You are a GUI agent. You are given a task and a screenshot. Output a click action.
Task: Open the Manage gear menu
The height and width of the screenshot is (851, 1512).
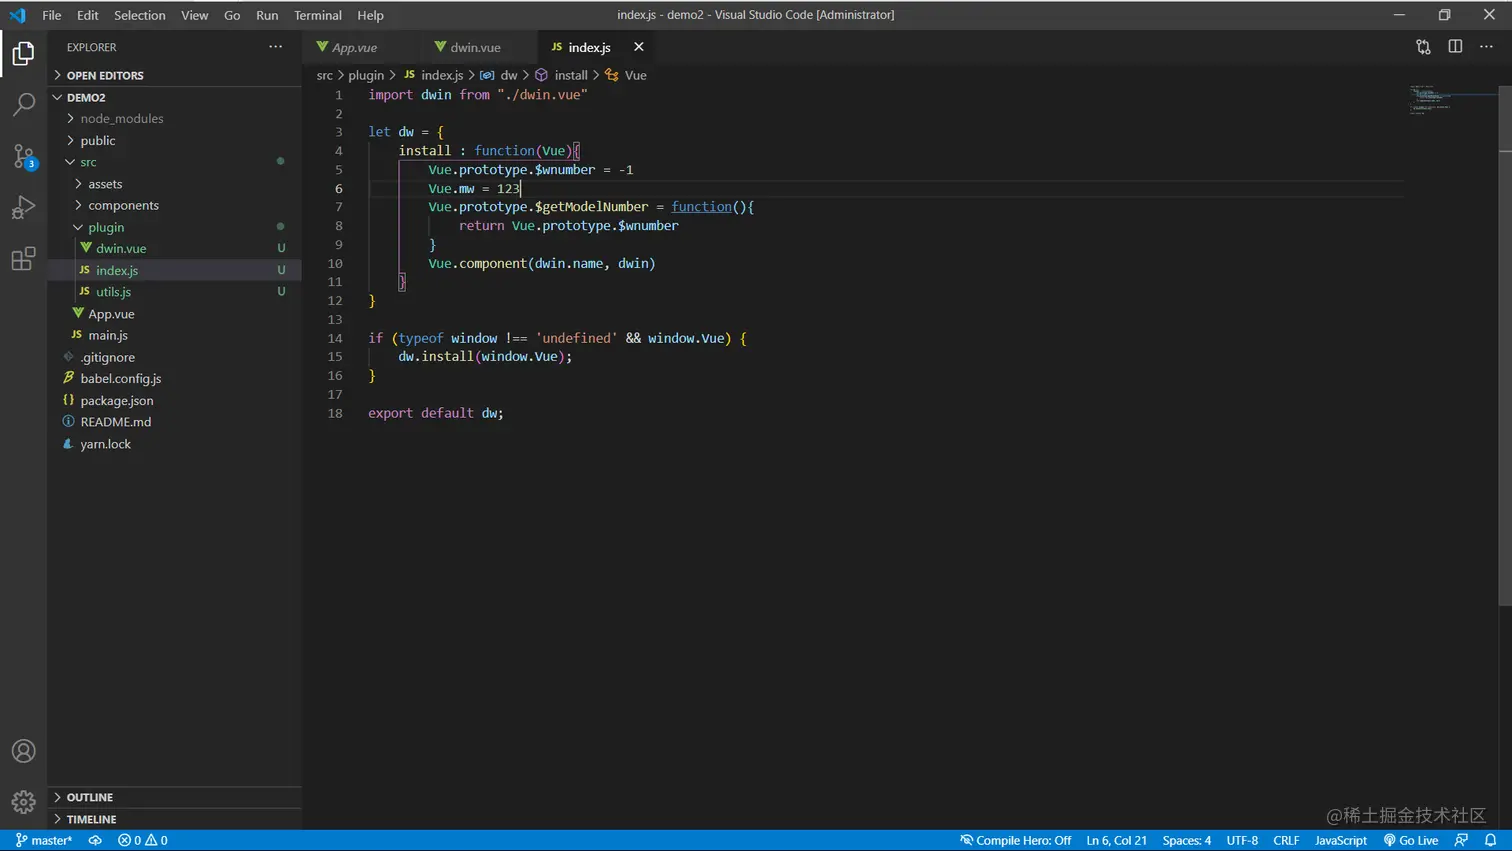tap(23, 801)
